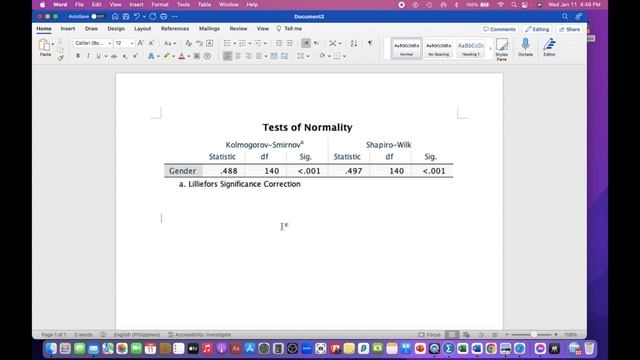Switch to the Layout tab
This screenshot has height=360, width=640.
point(143,29)
